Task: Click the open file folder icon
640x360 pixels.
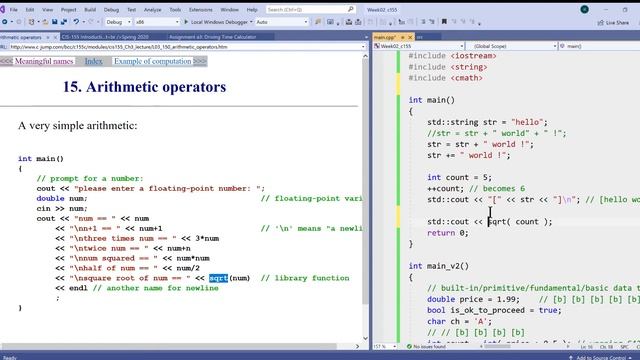Action: [45, 22]
